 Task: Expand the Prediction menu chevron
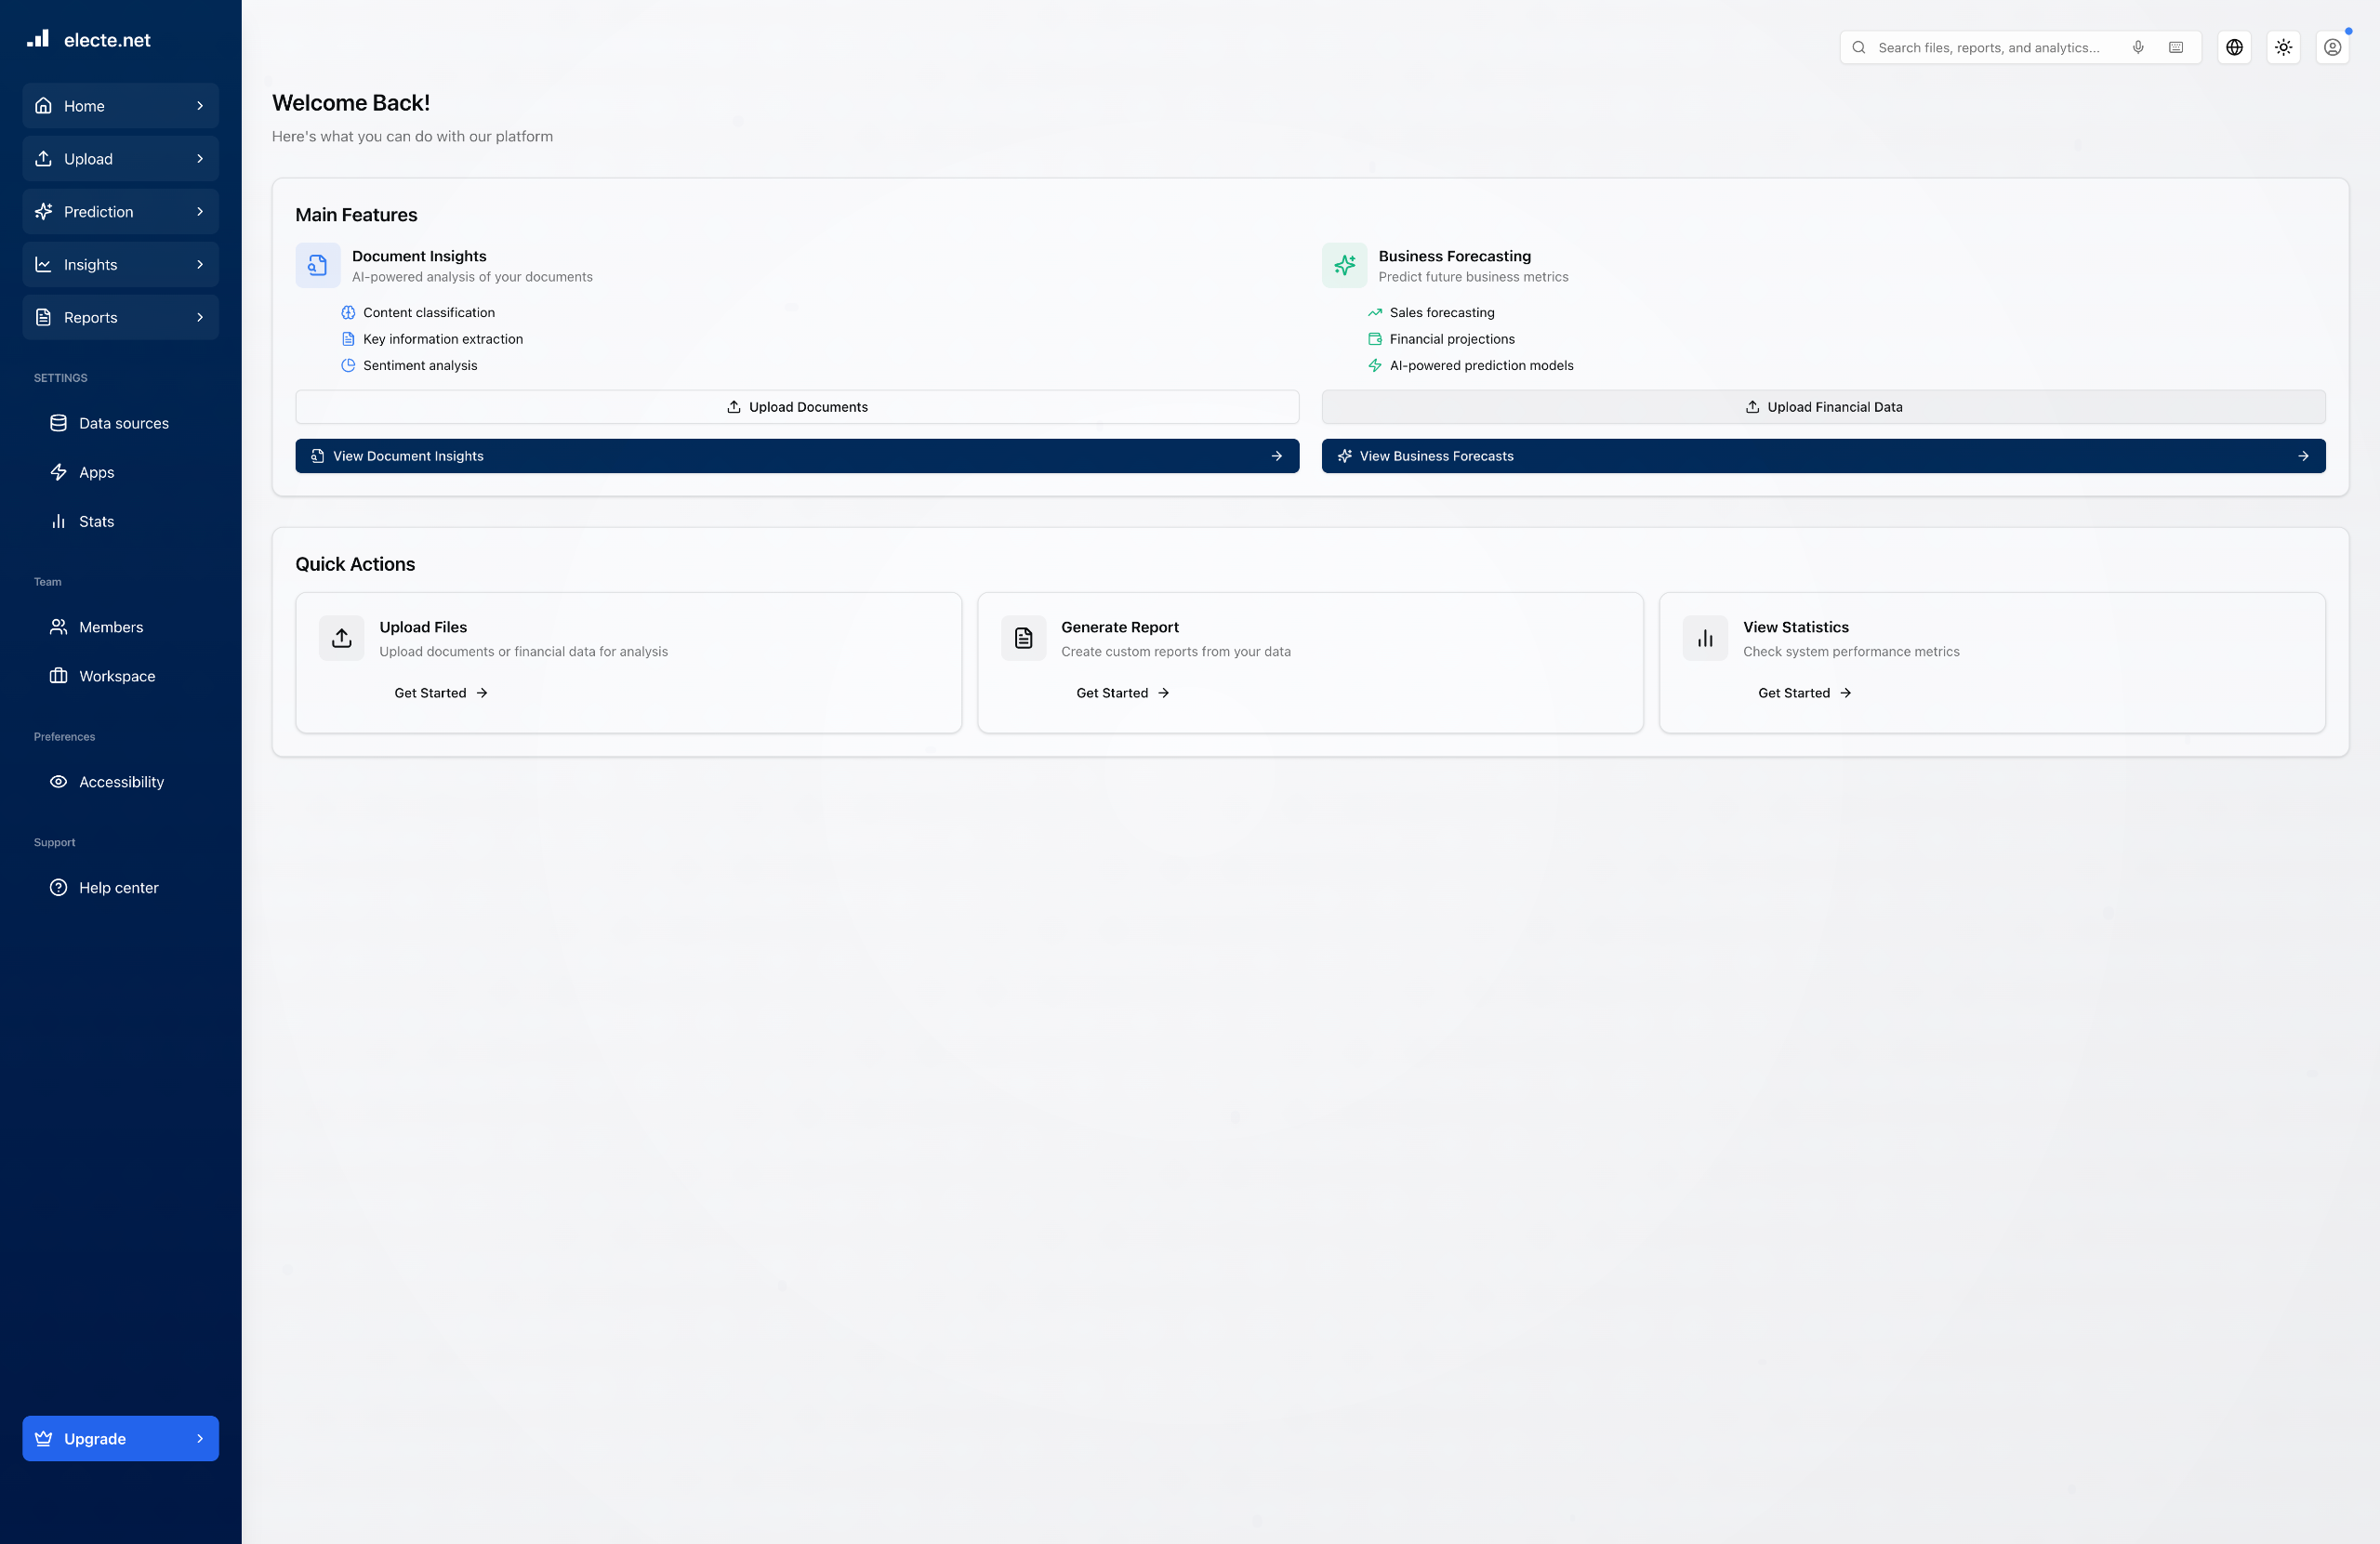(200, 212)
